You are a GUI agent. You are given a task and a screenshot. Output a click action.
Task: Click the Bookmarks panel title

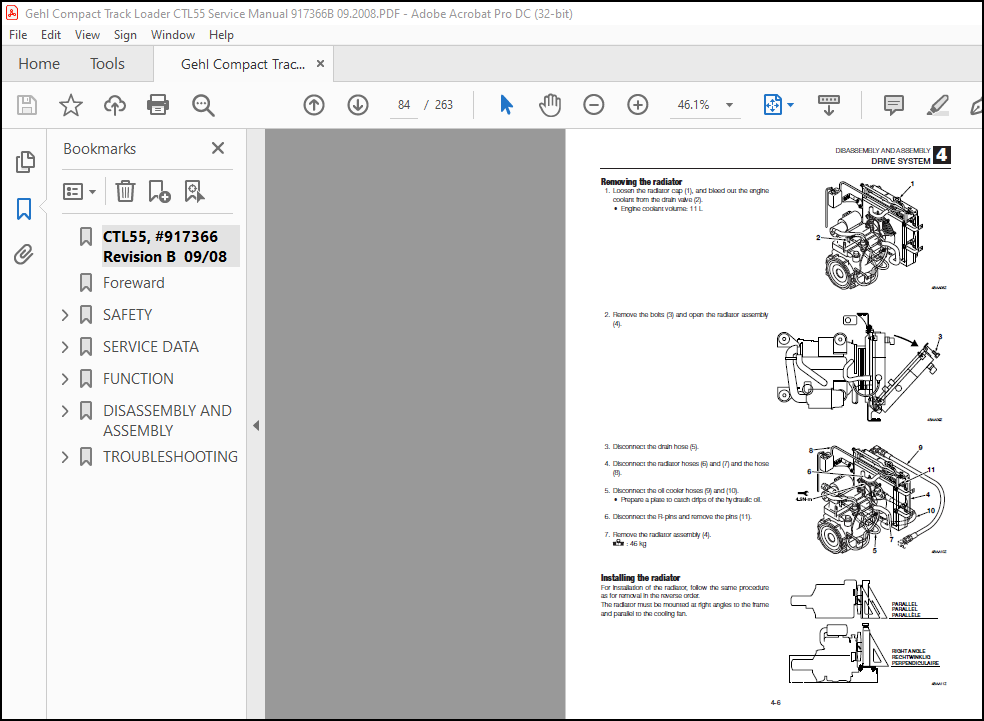100,149
